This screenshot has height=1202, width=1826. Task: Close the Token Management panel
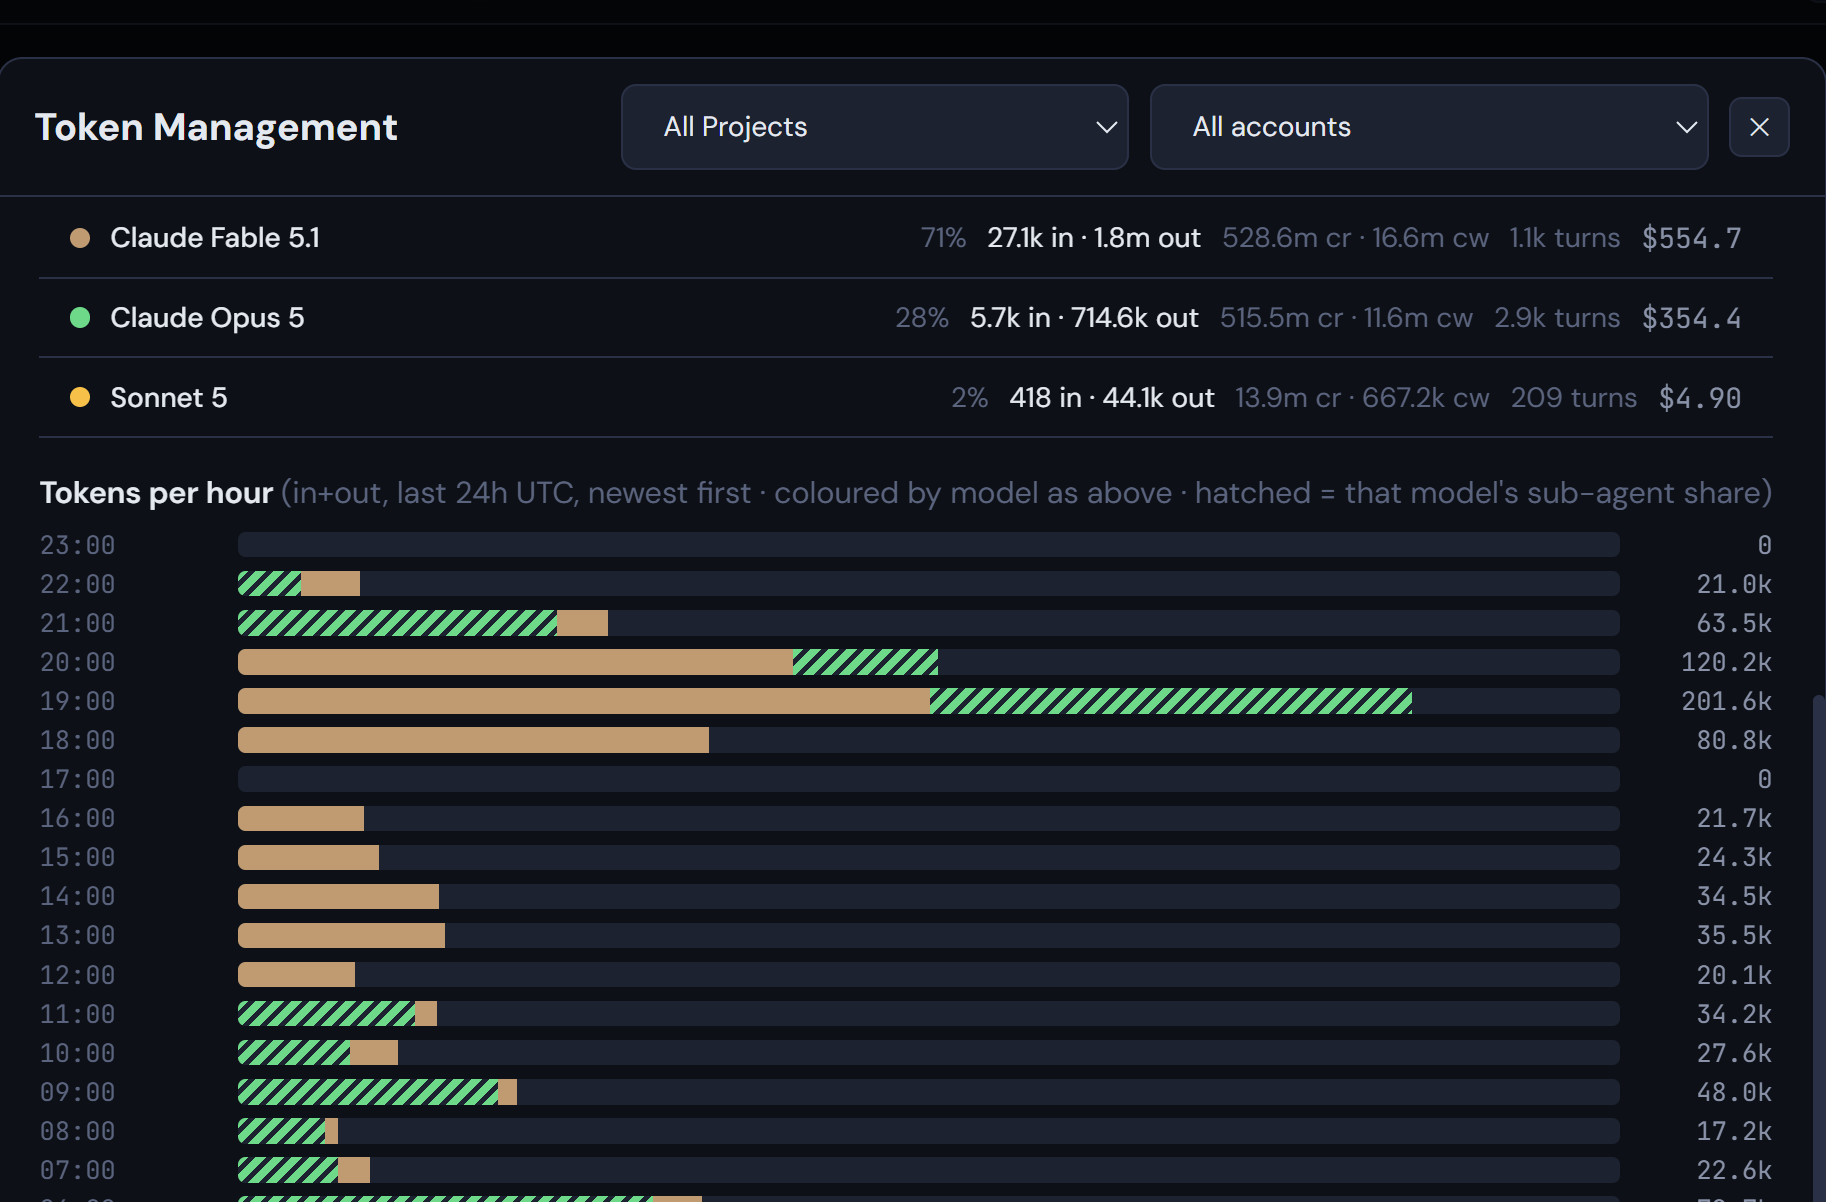point(1759,127)
